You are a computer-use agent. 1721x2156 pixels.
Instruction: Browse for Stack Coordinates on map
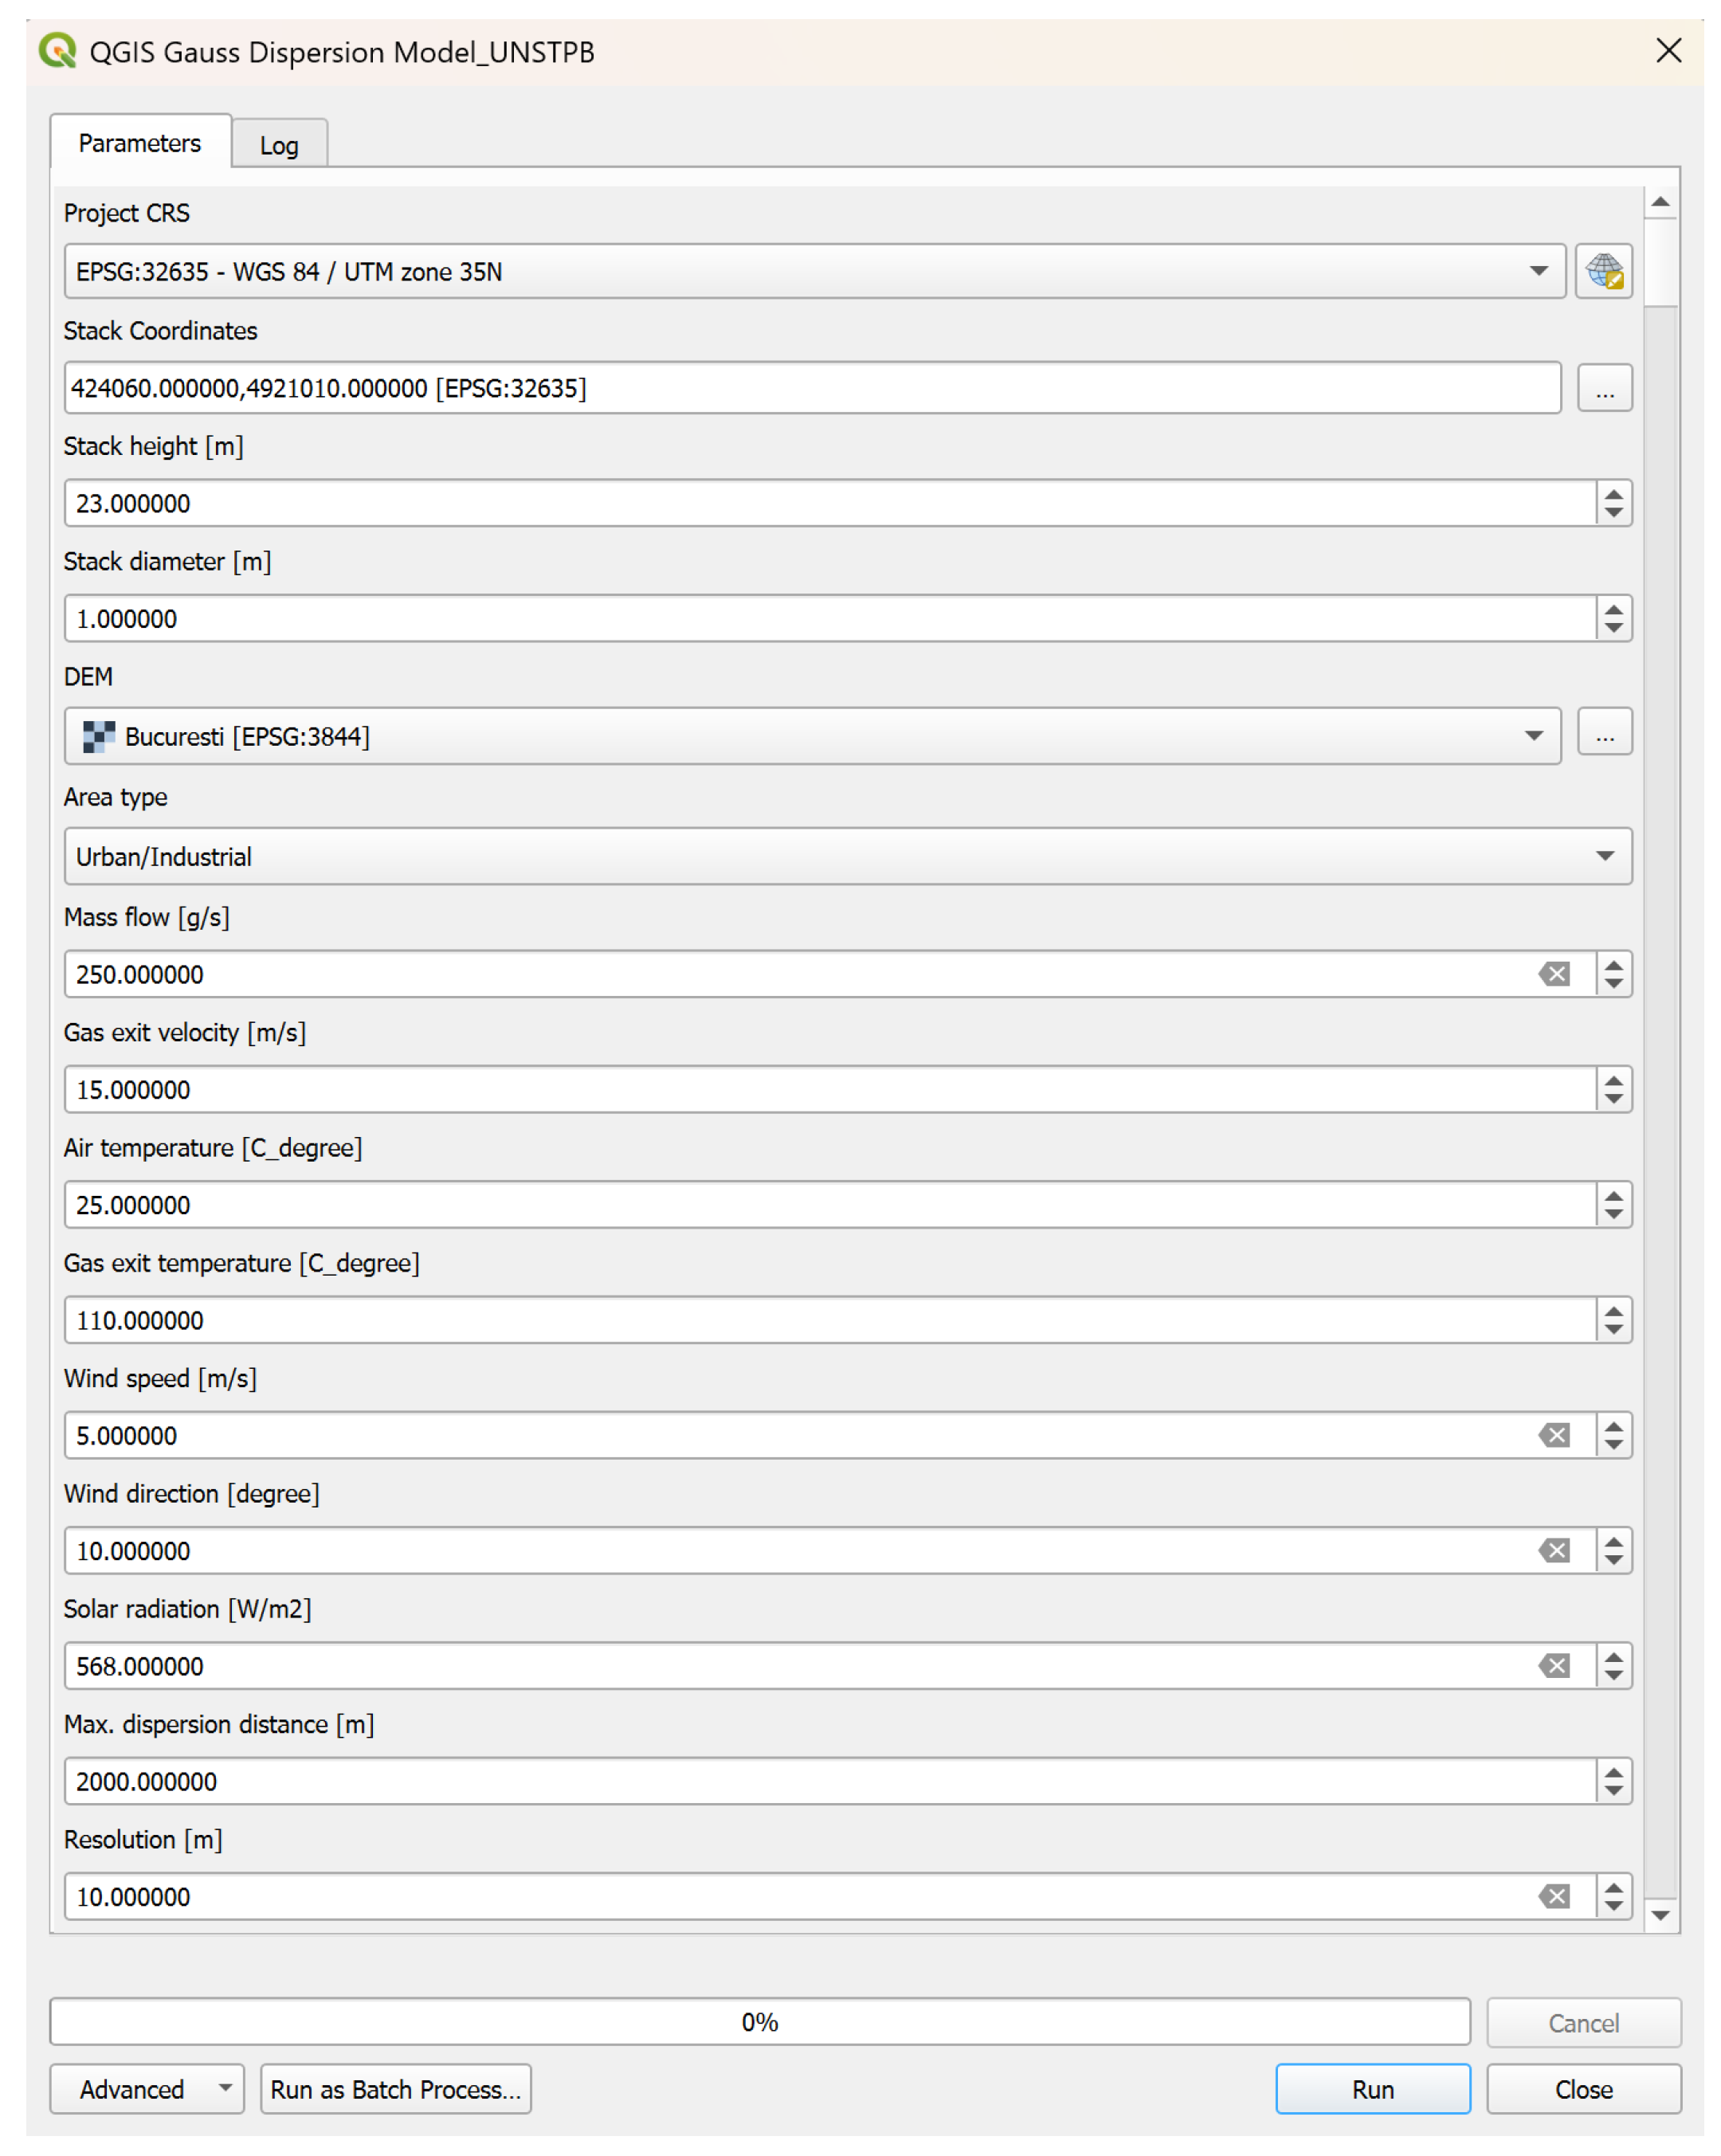pos(1604,388)
